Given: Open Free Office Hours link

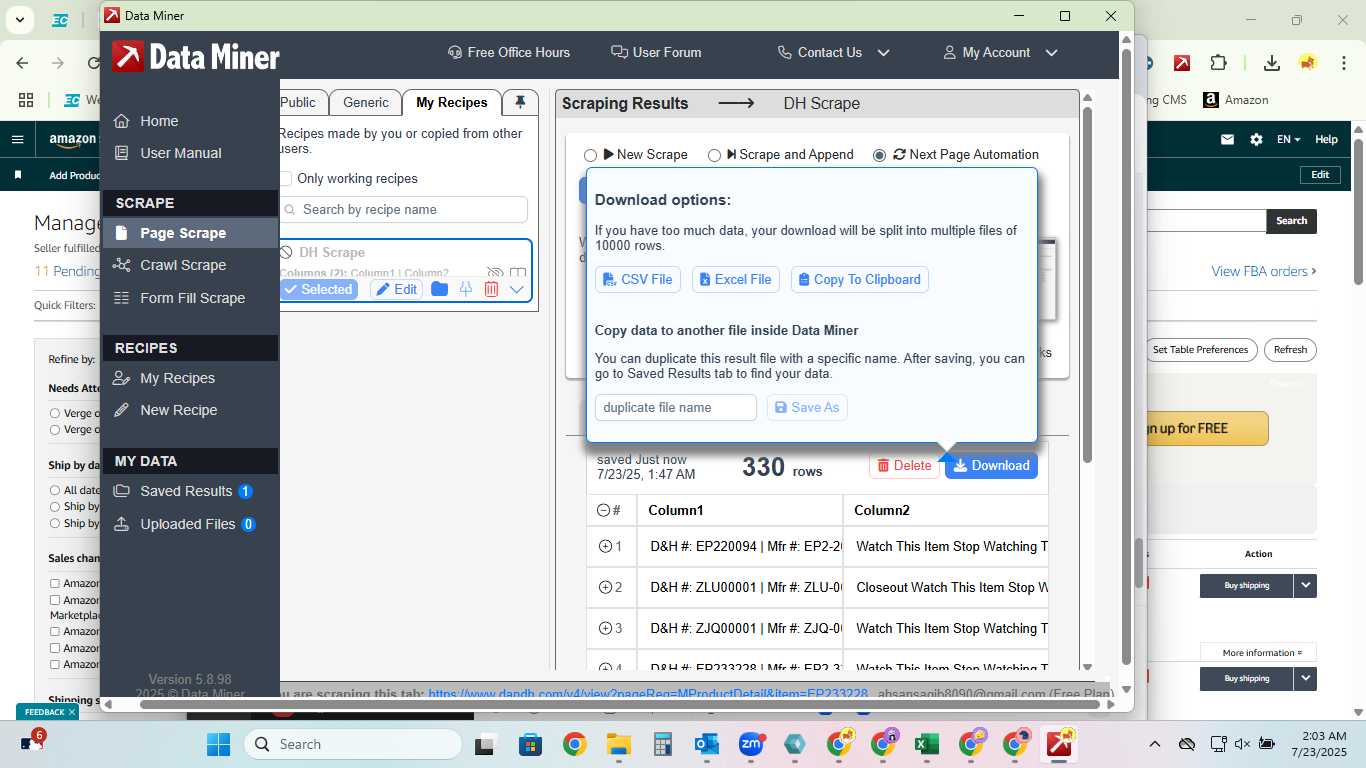Looking at the screenshot, I should pyautogui.click(x=509, y=52).
